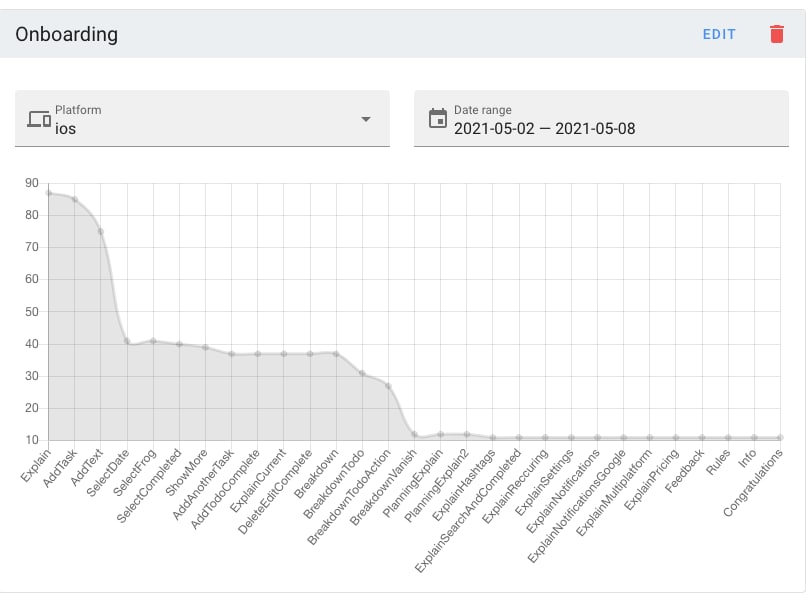Click the 'ExplainPricing' axis label
Screen dimensions: 809x605
(651, 479)
